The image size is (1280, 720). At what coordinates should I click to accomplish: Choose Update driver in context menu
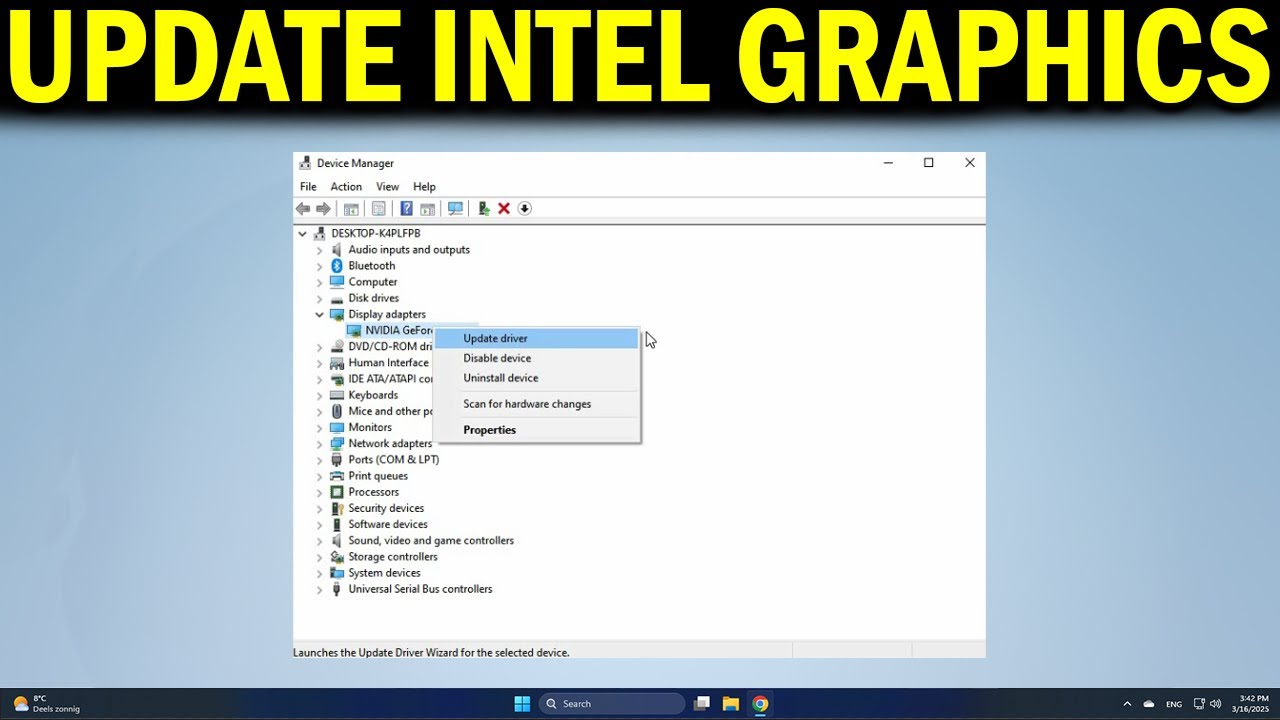click(537, 338)
